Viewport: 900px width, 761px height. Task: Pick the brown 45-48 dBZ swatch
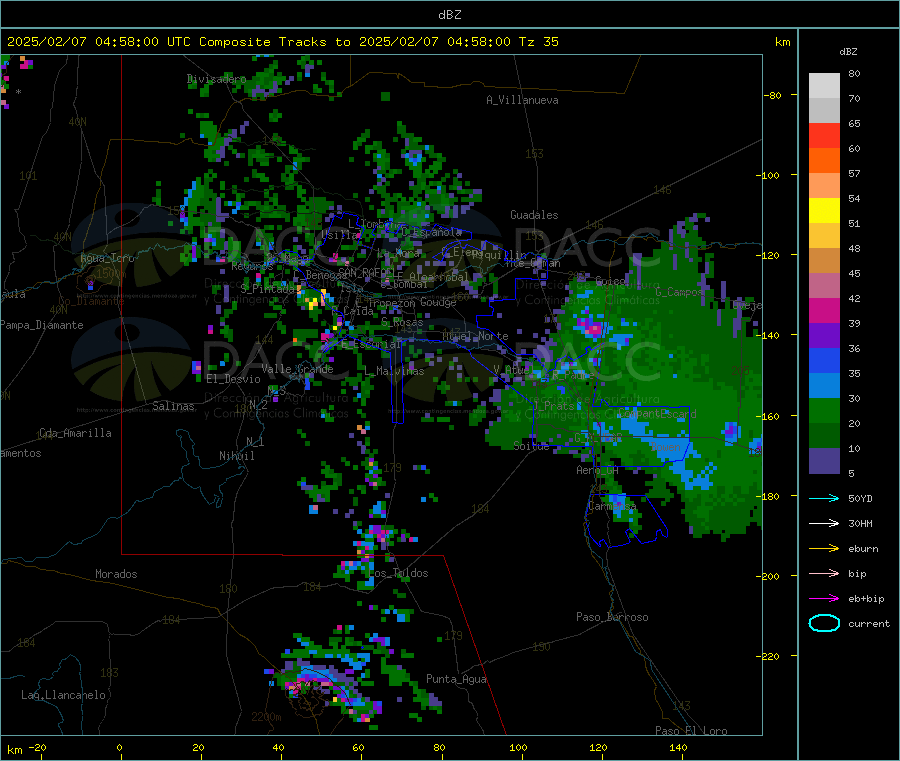coord(824,261)
